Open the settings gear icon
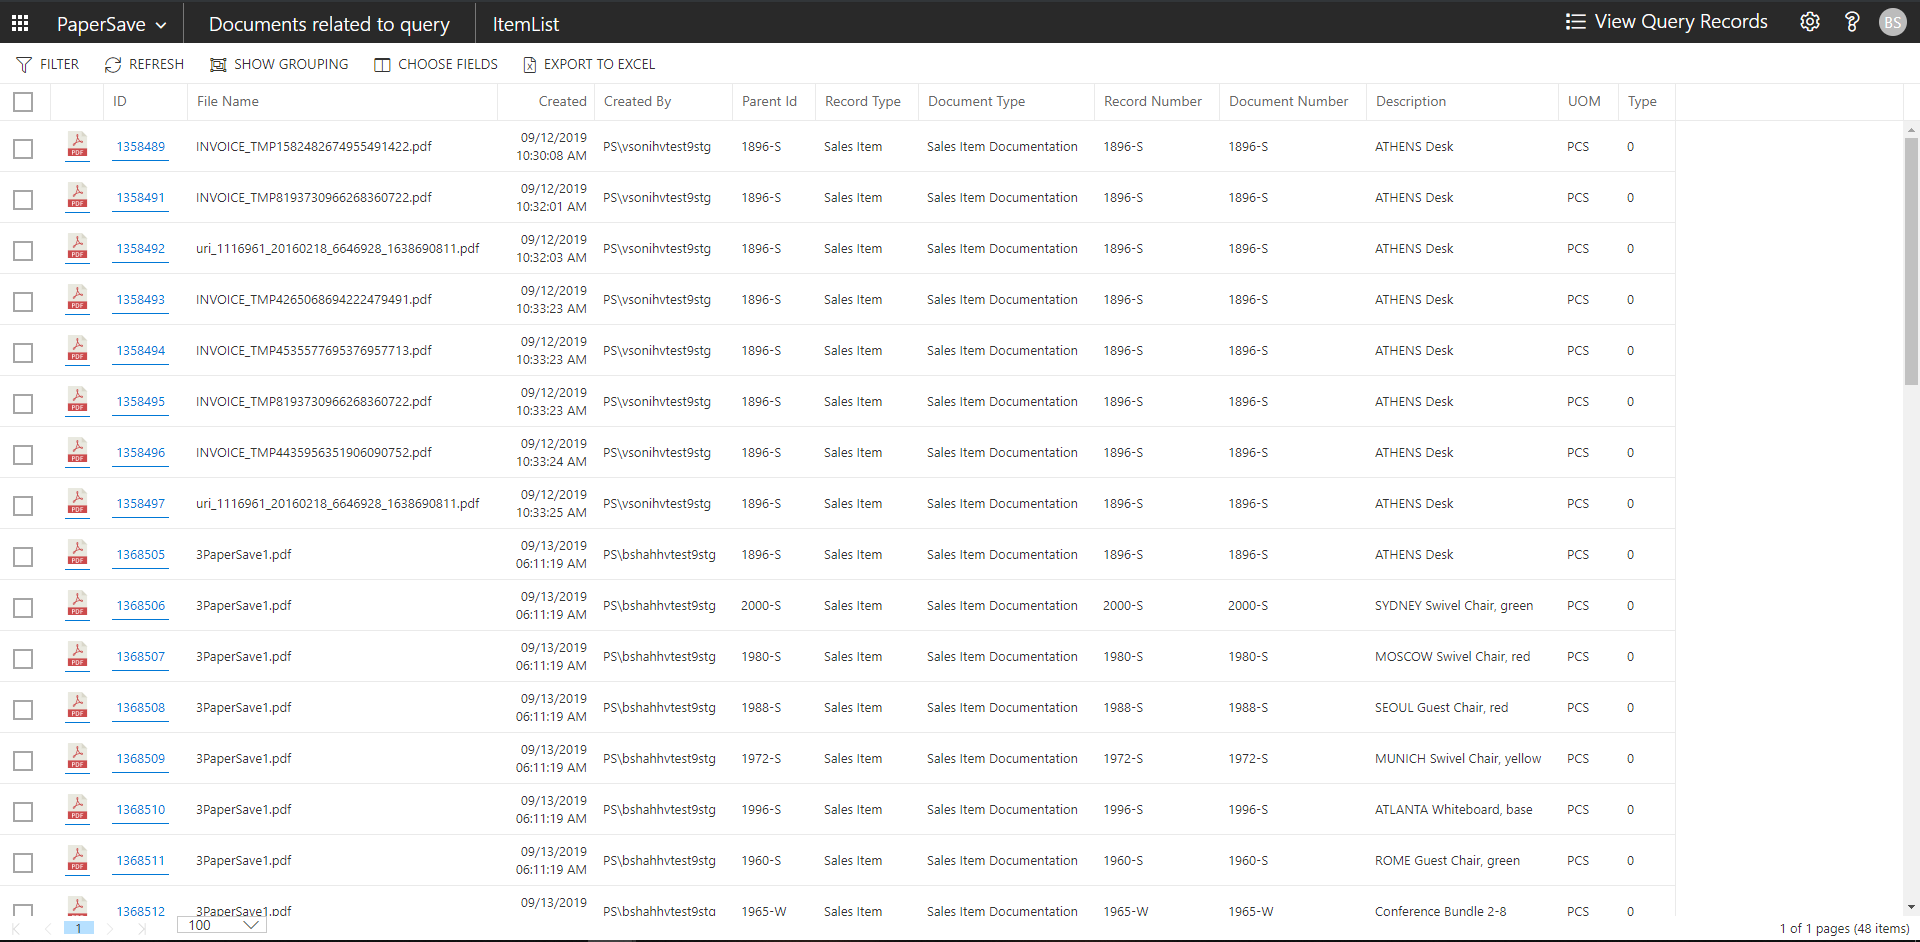Screen dimensions: 1920x942 click(1809, 22)
